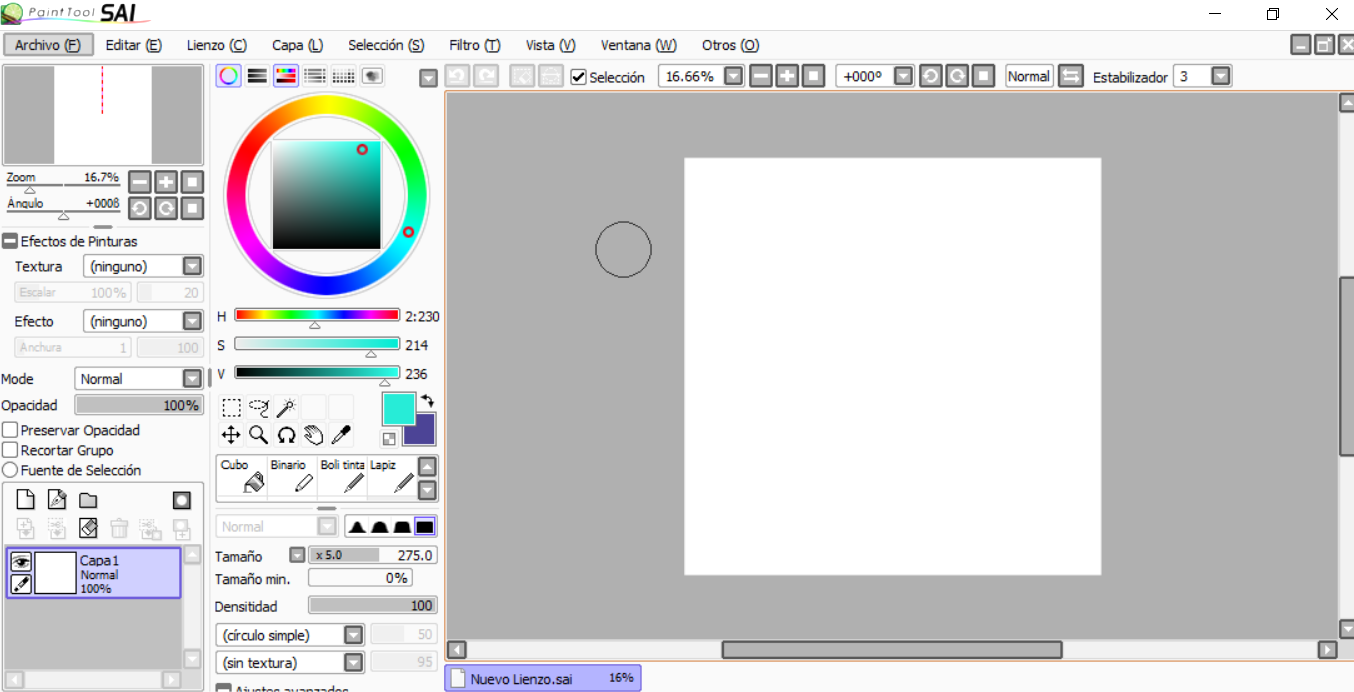Viewport: 1354px width, 692px height.
Task: Open the Textura dropdown
Action: click(193, 267)
